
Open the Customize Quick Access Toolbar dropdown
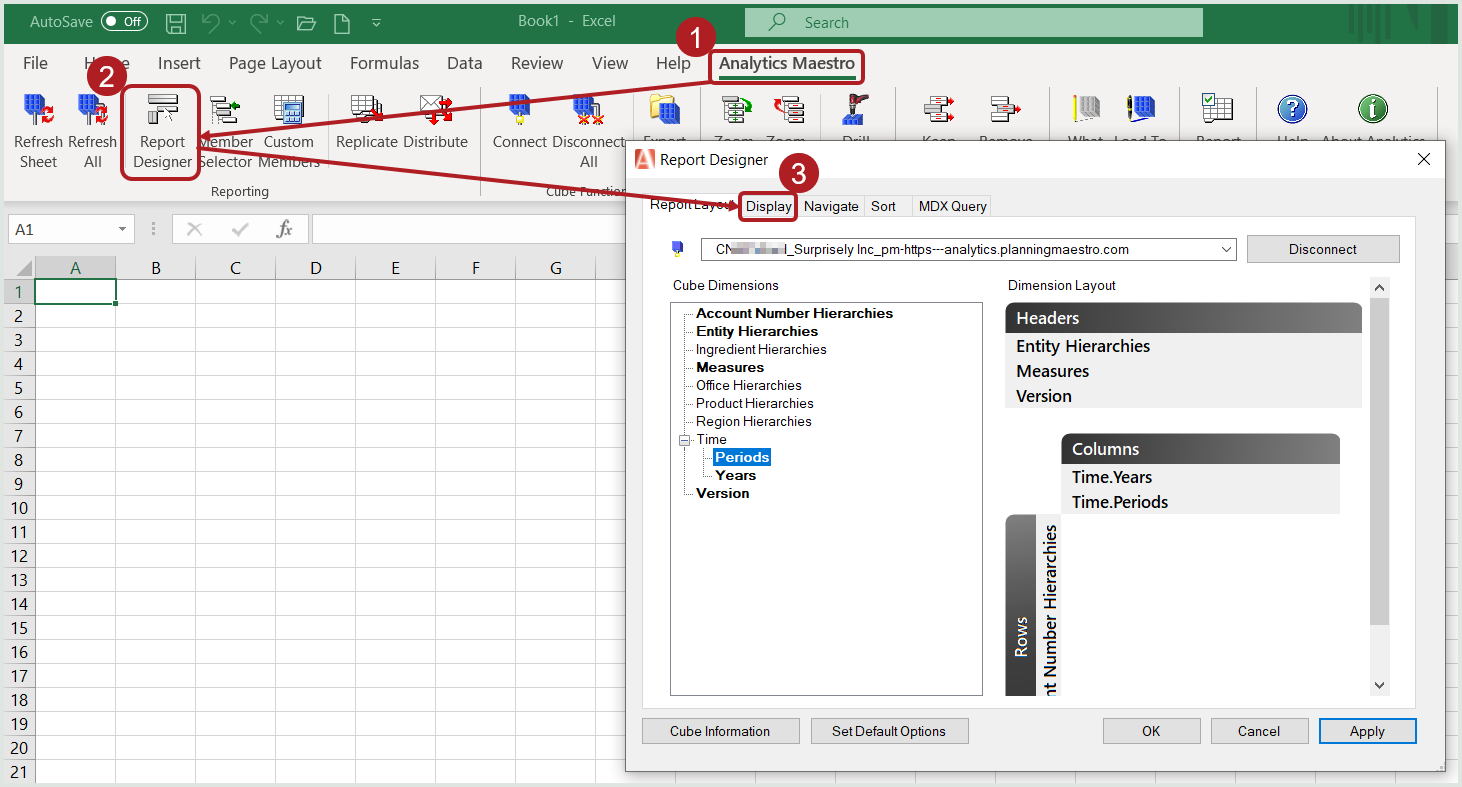[376, 22]
